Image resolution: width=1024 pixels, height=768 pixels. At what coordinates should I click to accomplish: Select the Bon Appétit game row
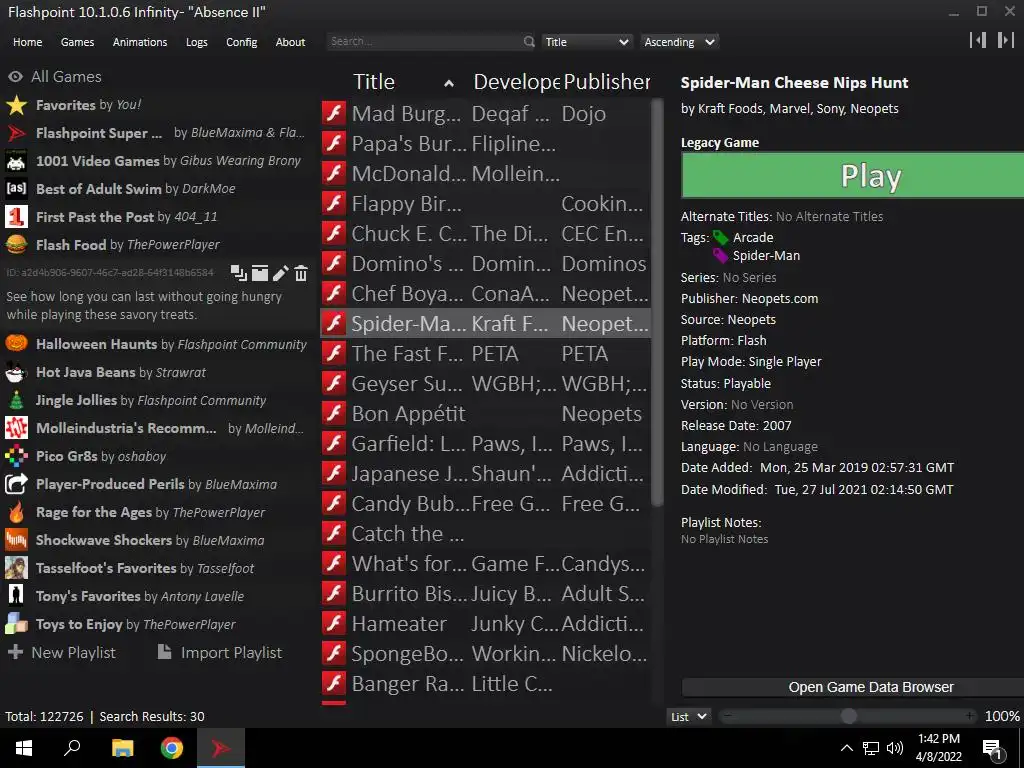486,414
